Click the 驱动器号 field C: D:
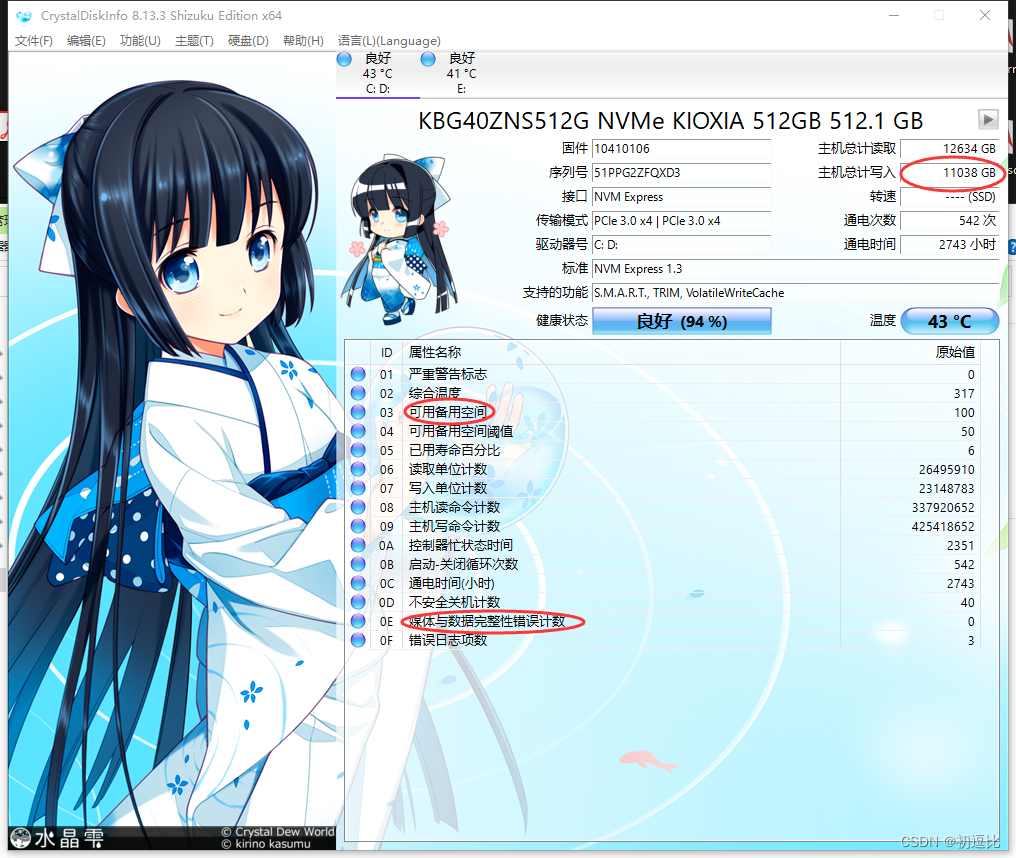This screenshot has width=1016, height=858. [x=682, y=244]
